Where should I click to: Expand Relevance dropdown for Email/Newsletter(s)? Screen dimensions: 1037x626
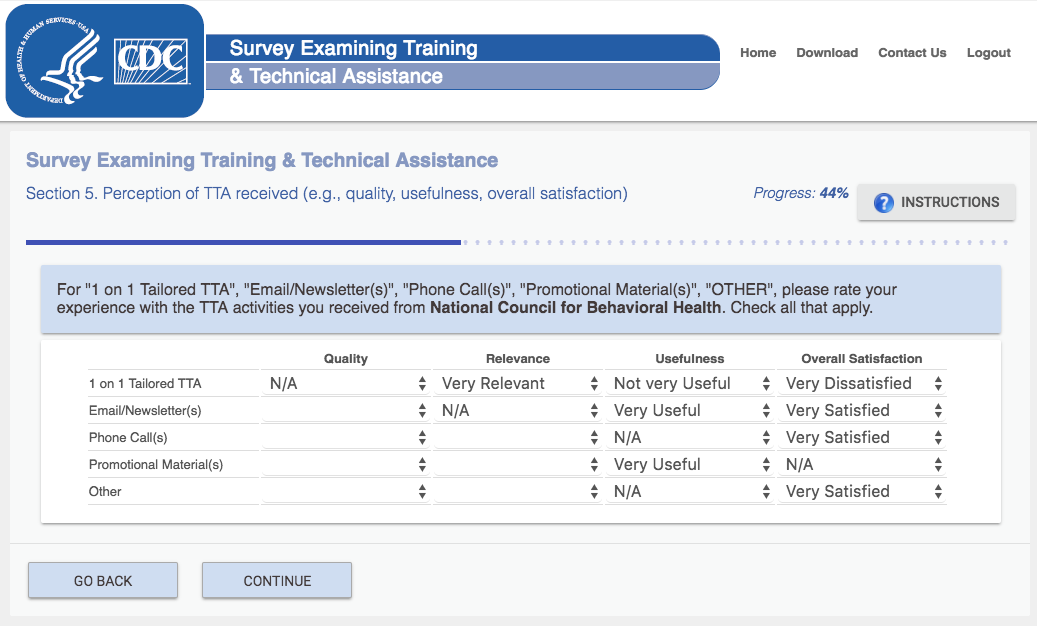518,411
